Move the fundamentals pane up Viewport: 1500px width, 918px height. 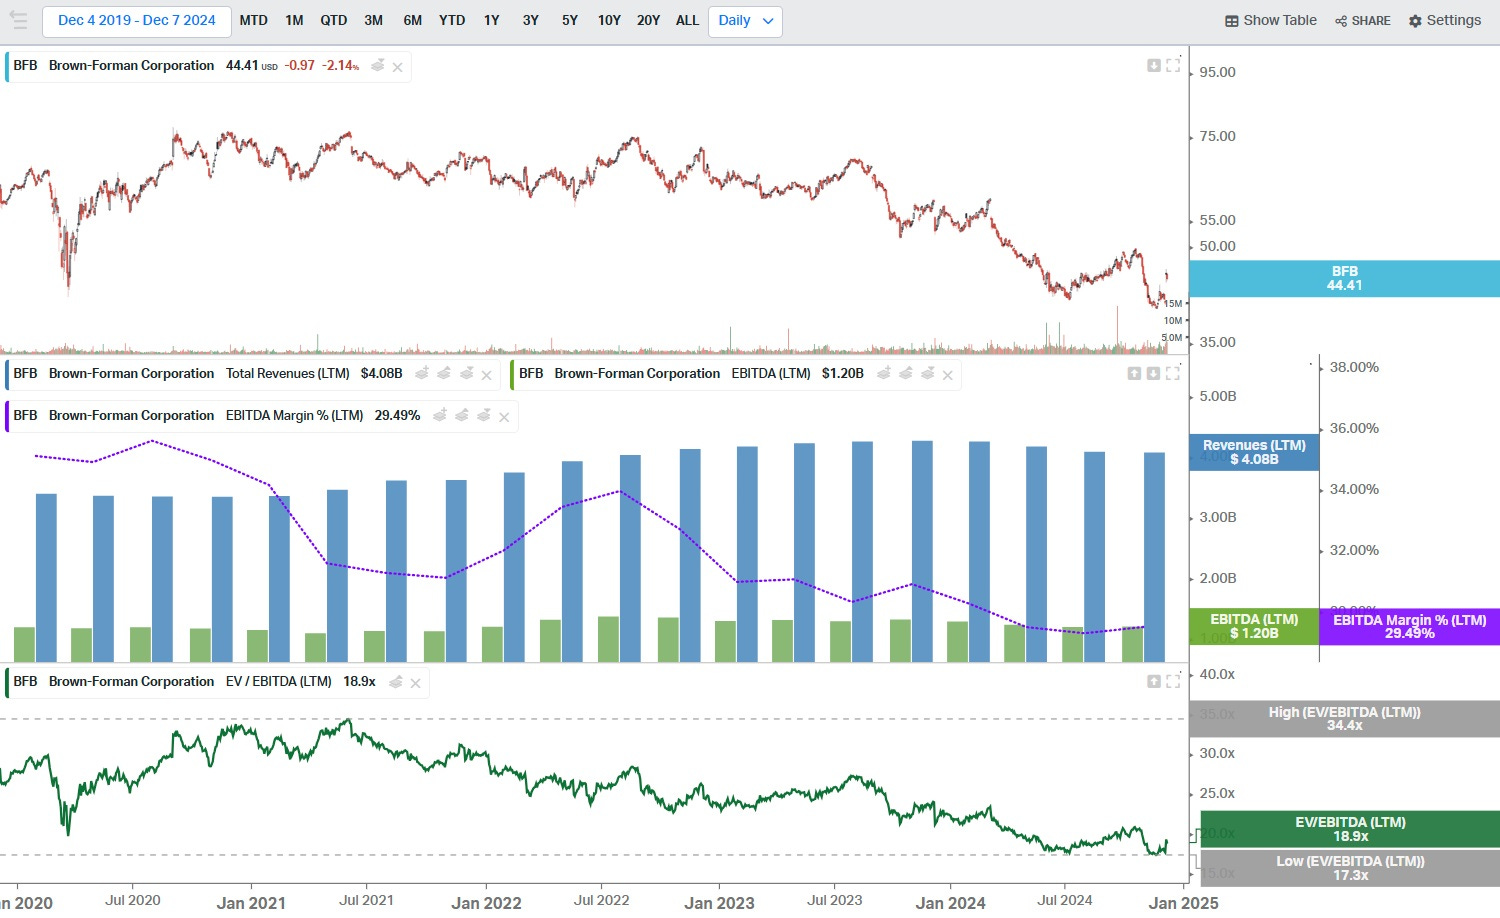coord(1134,373)
